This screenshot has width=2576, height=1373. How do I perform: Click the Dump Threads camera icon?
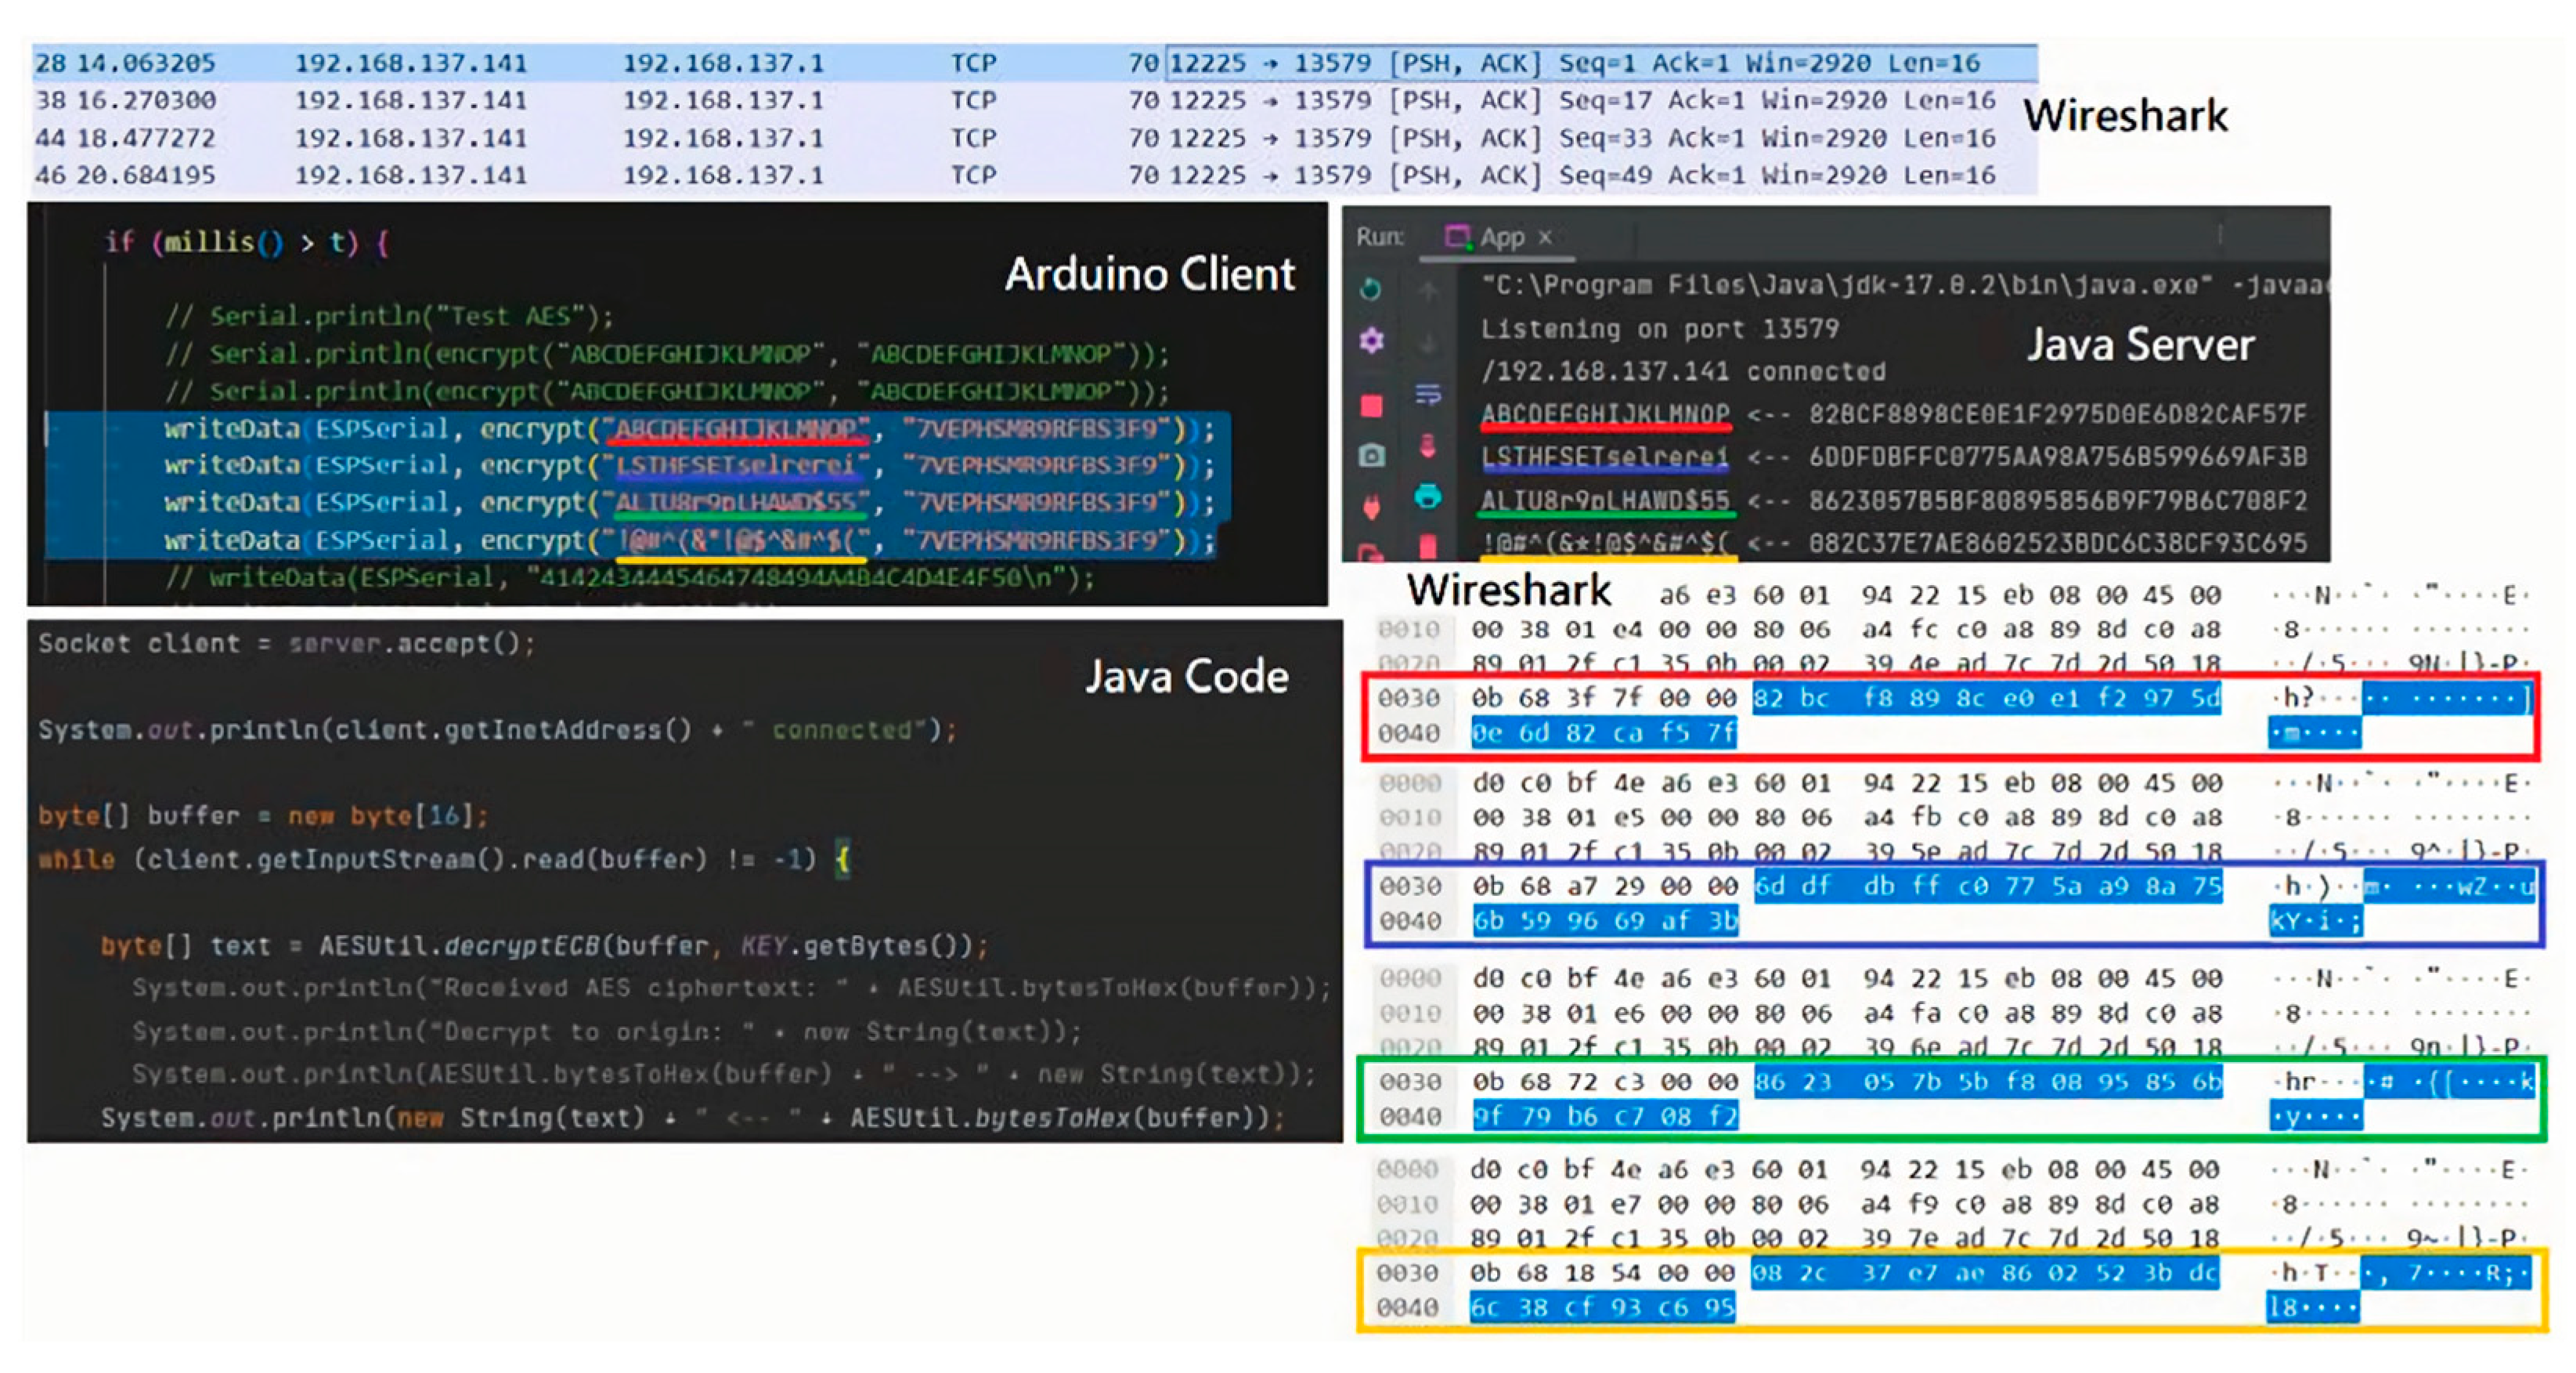(1371, 456)
